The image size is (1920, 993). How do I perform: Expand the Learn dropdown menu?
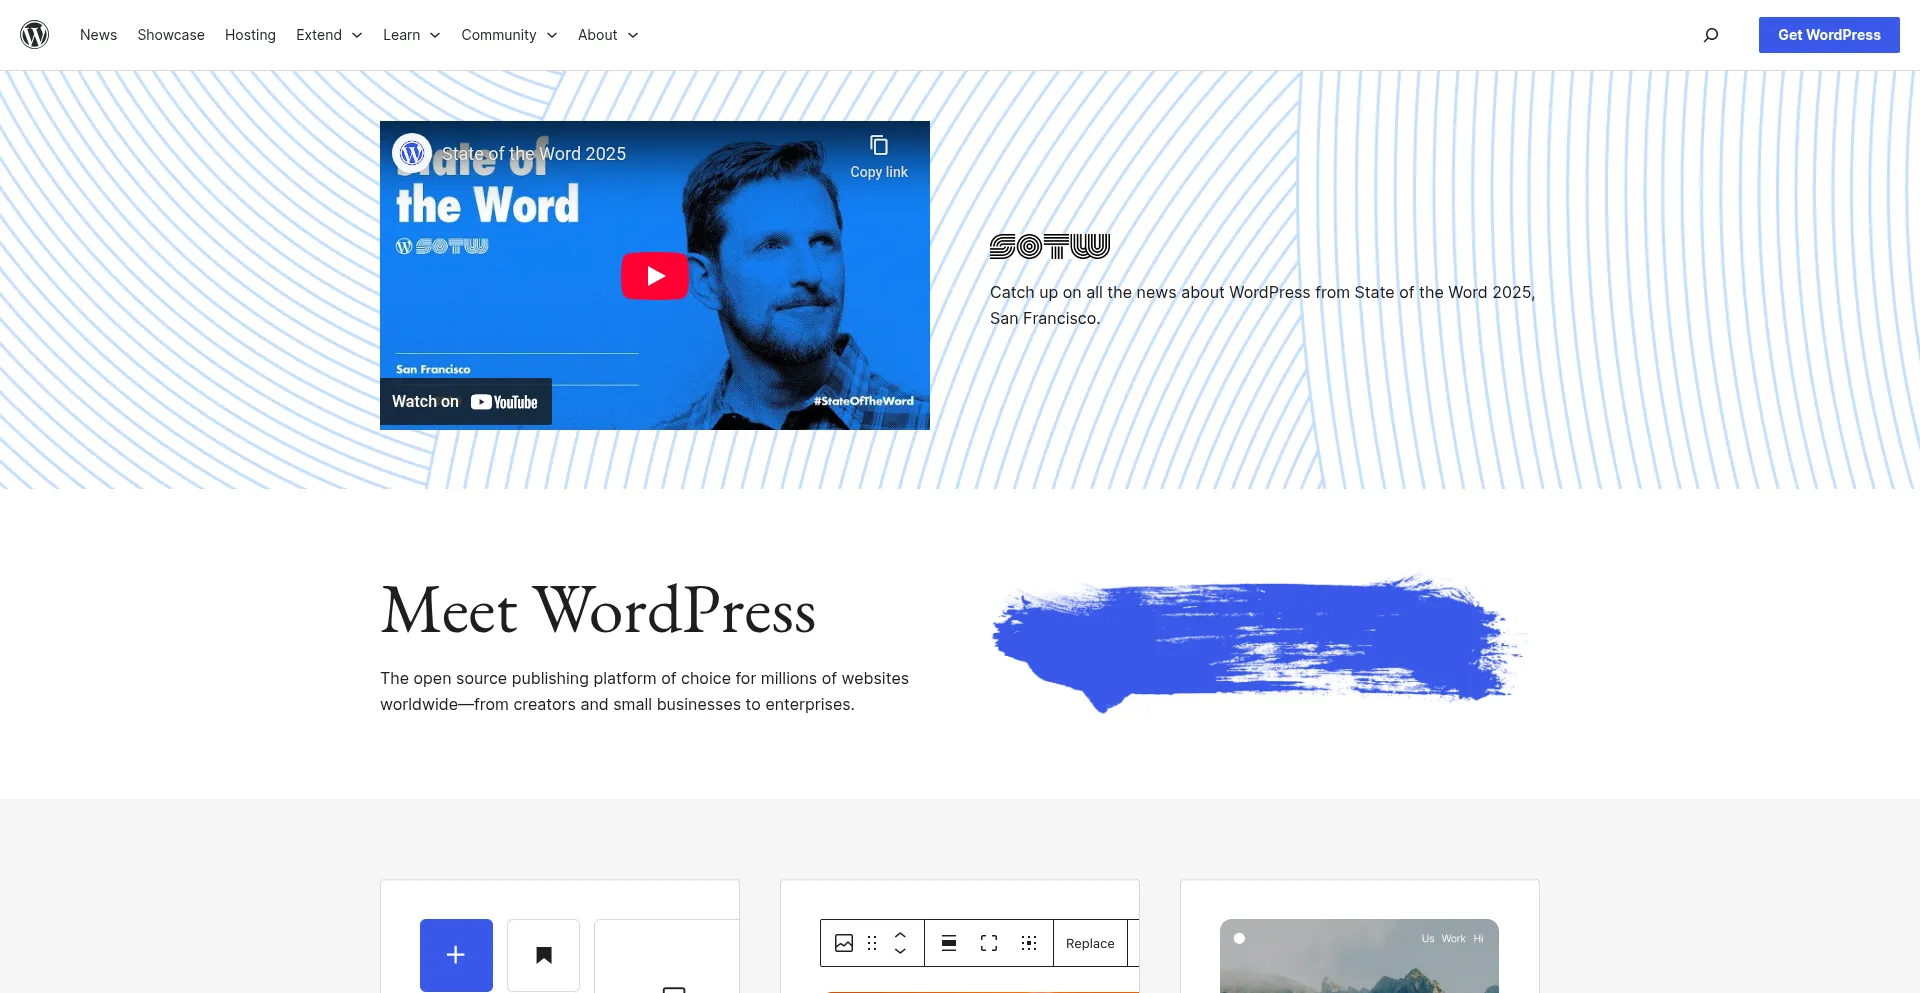(411, 35)
